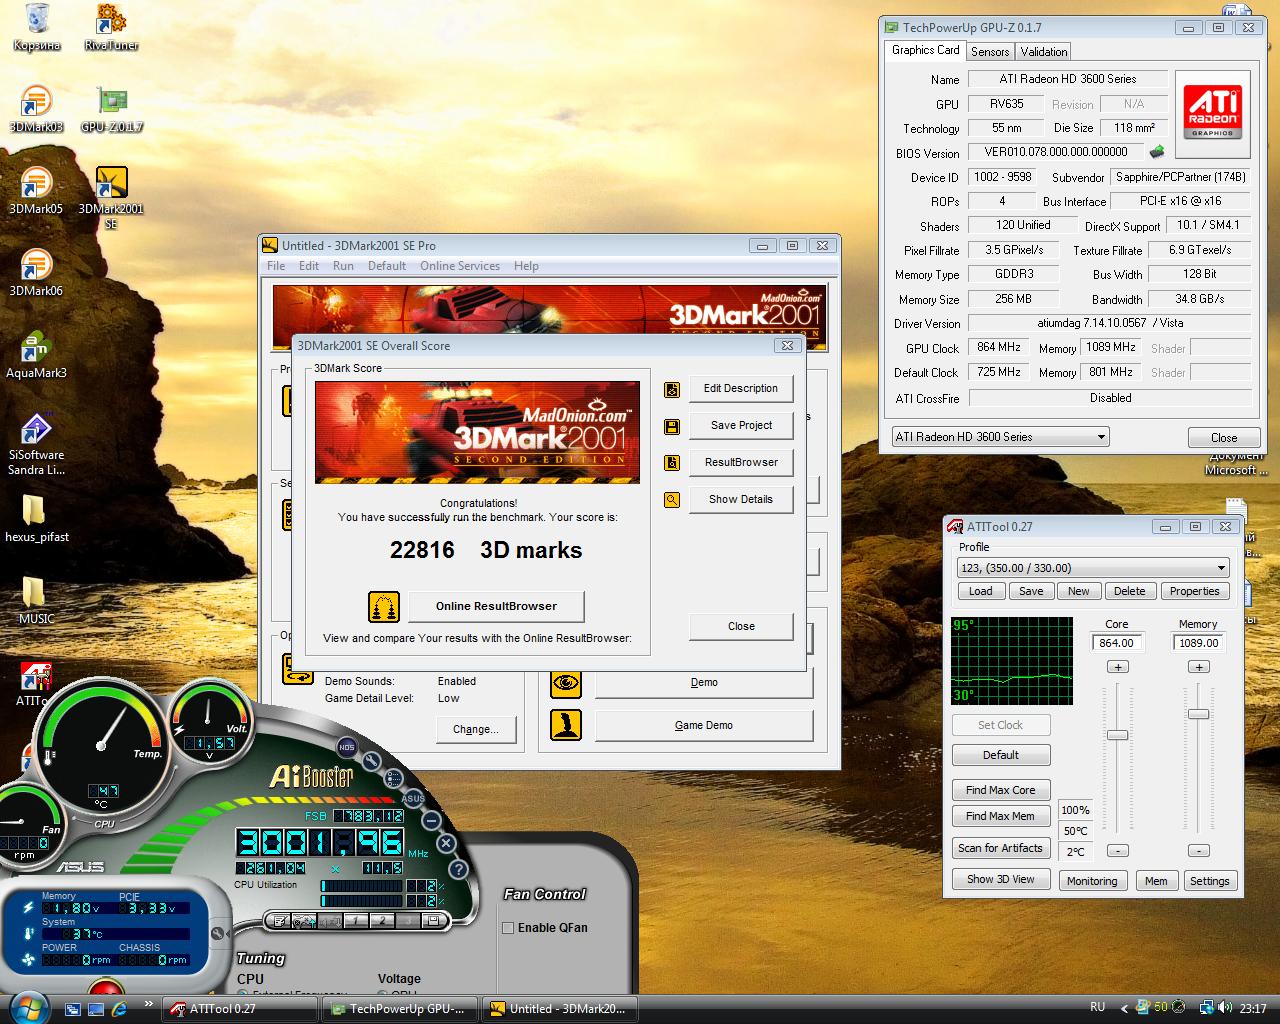Open the GPU-Z 0.1.7 desktop icon
The height and width of the screenshot is (1024, 1280).
[111, 109]
